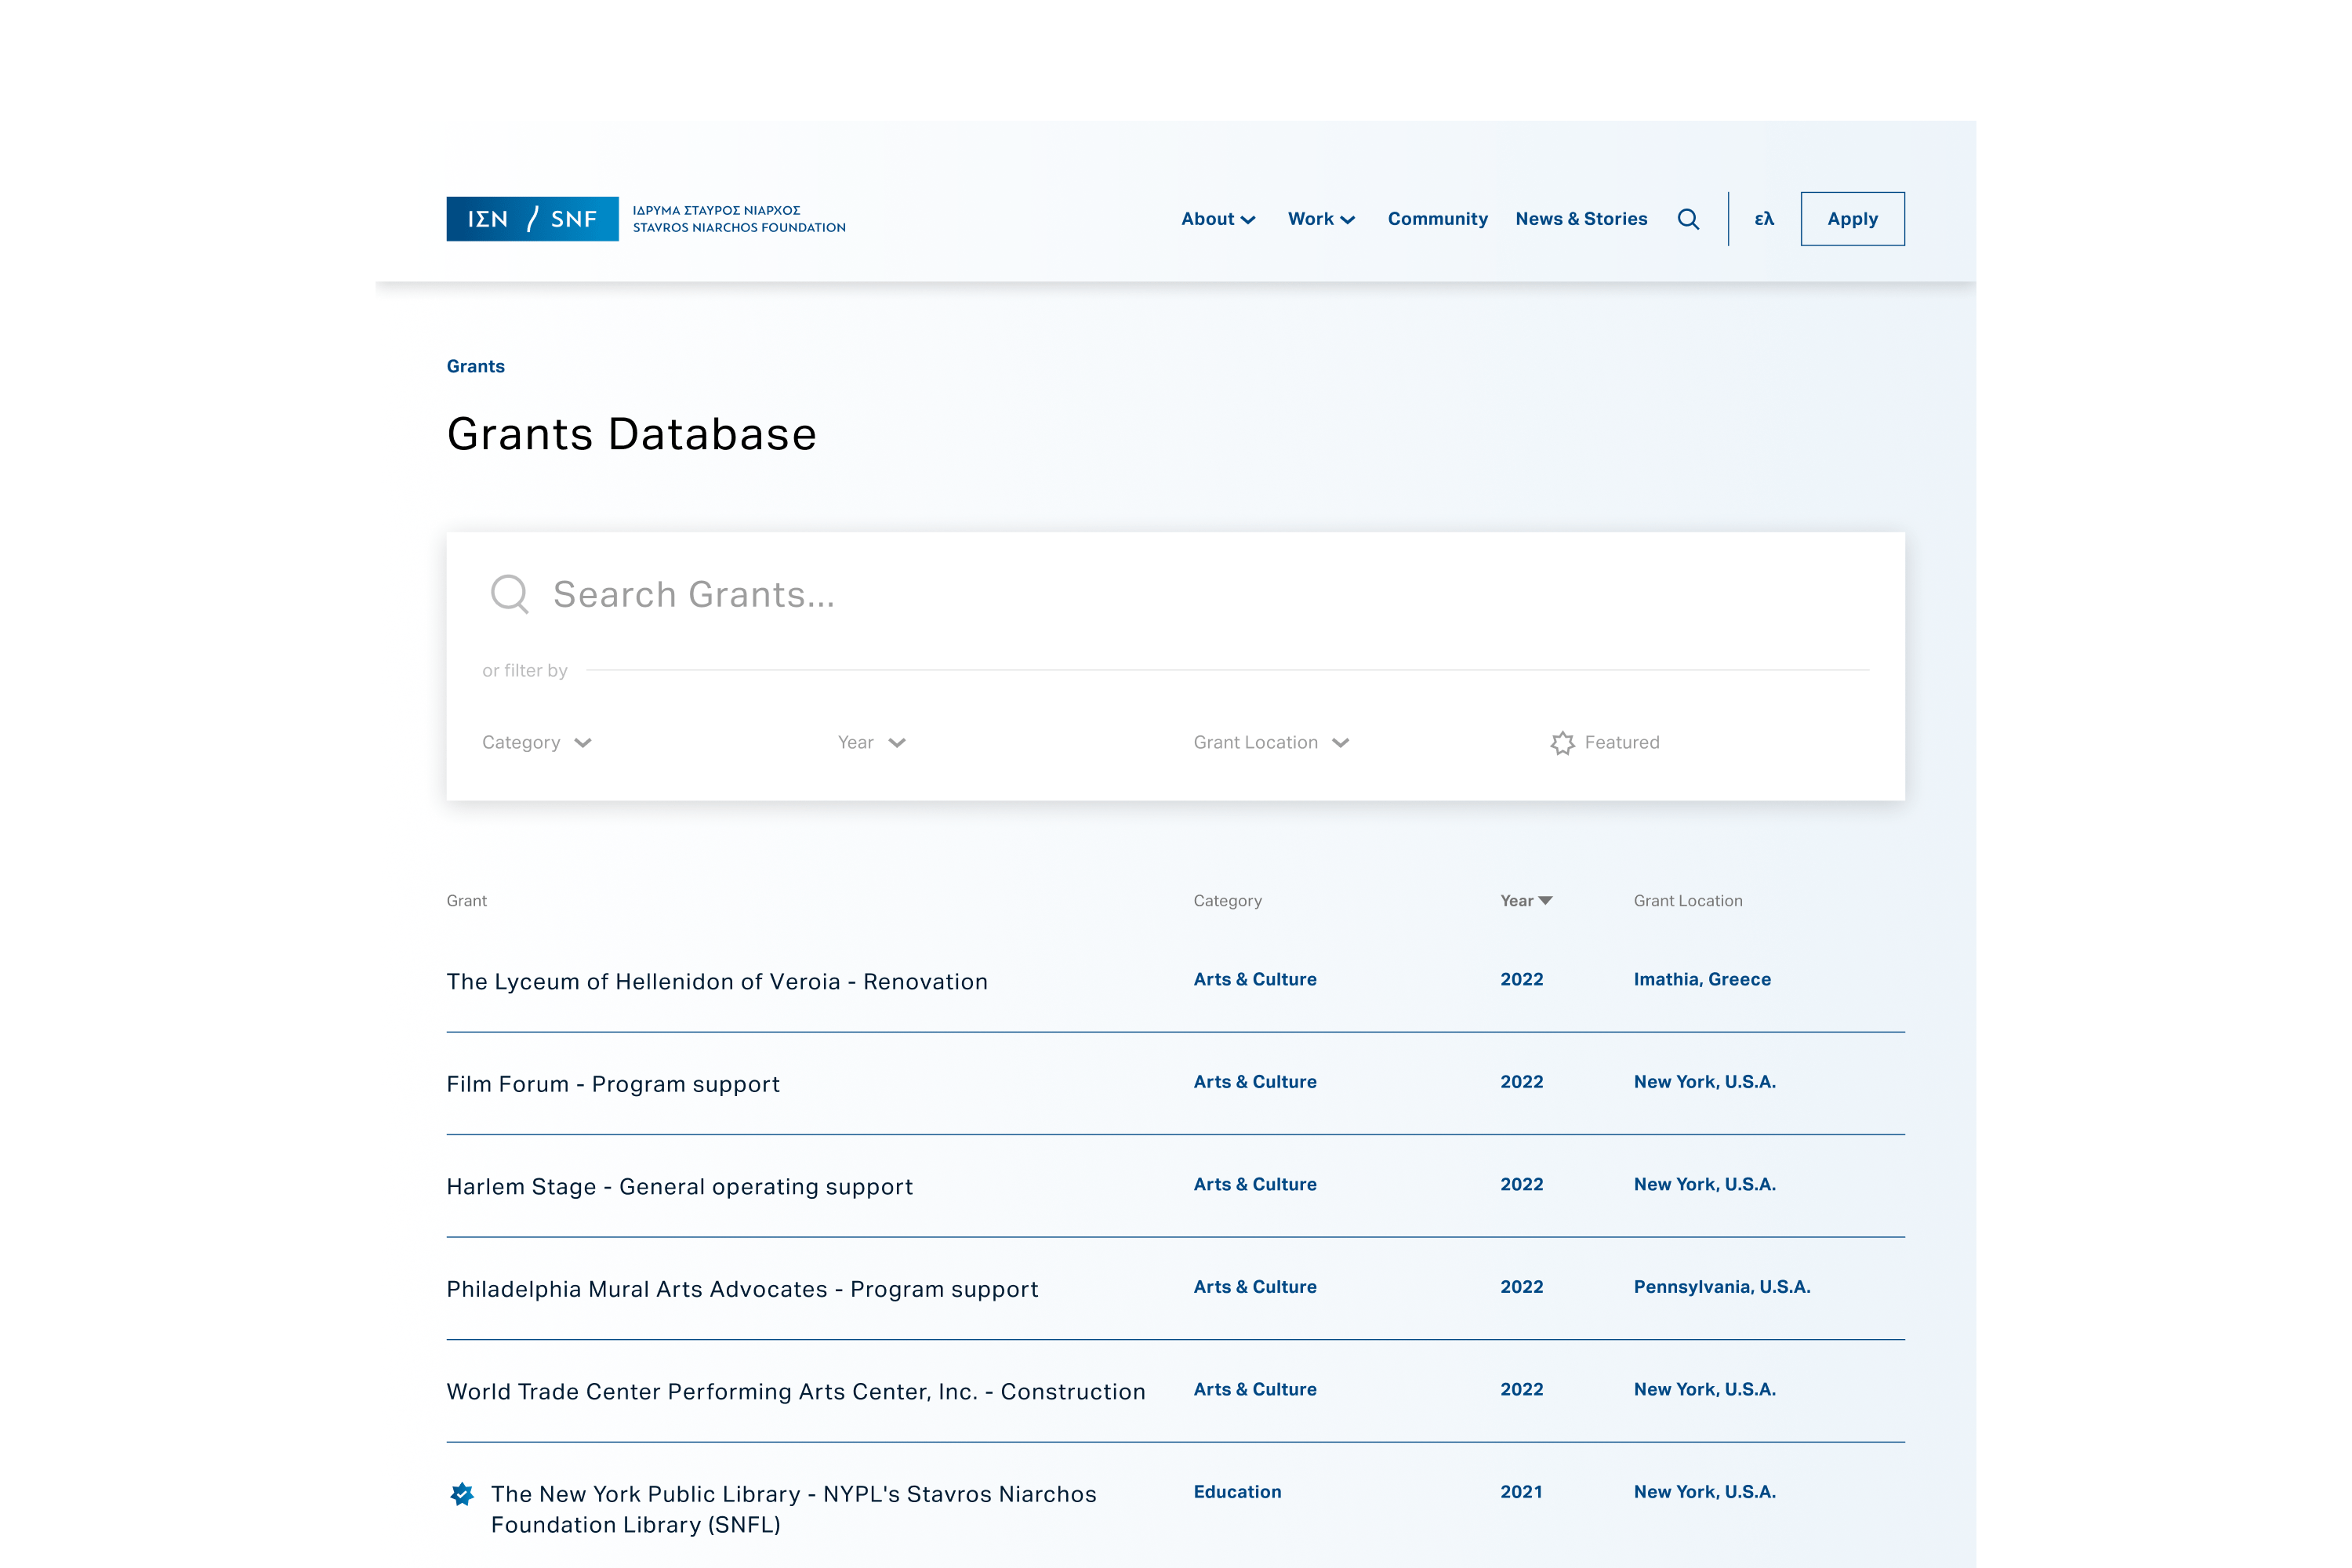Open Harlem Stage - General operating support
Image resolution: width=2352 pixels, height=1568 pixels.
point(679,1187)
